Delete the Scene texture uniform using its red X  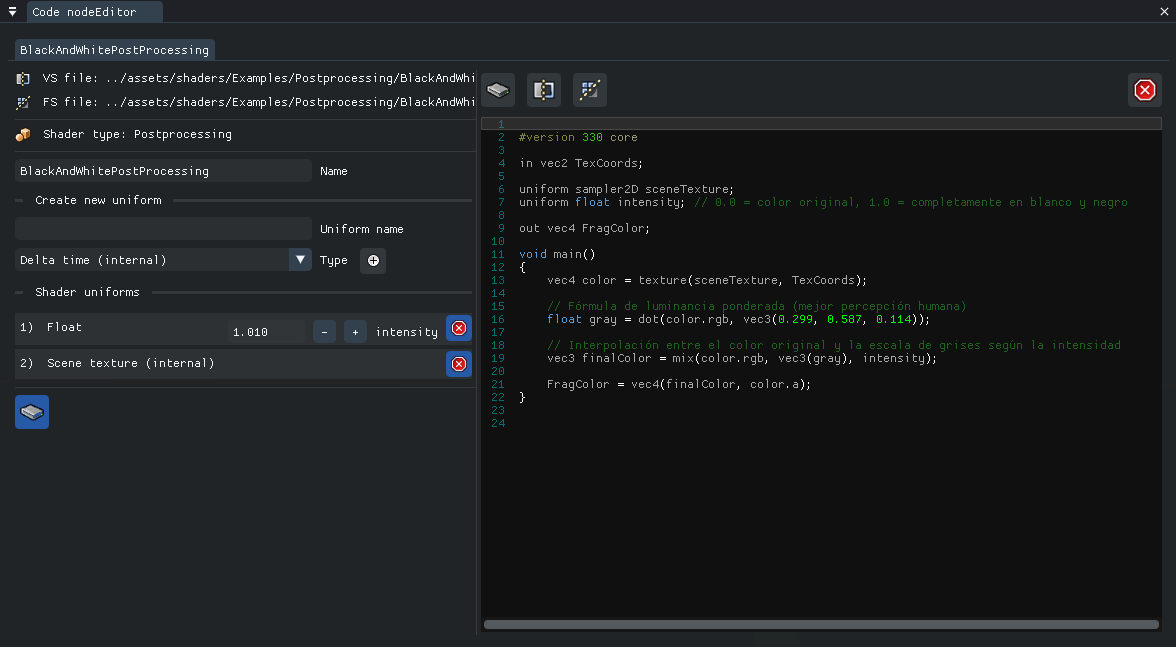tap(458, 364)
